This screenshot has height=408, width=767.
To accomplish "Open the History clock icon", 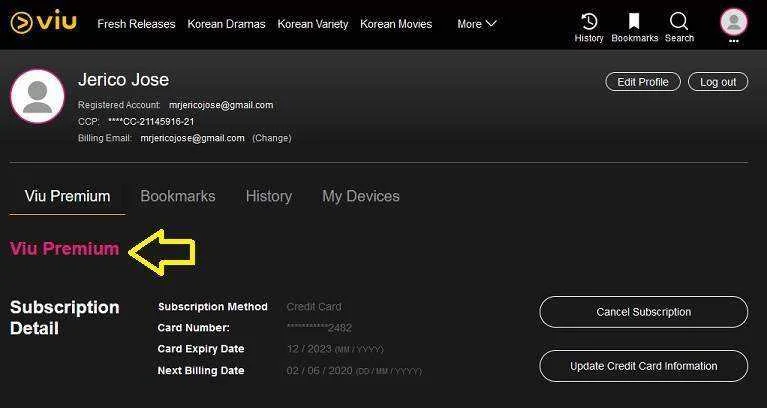I will click(588, 22).
